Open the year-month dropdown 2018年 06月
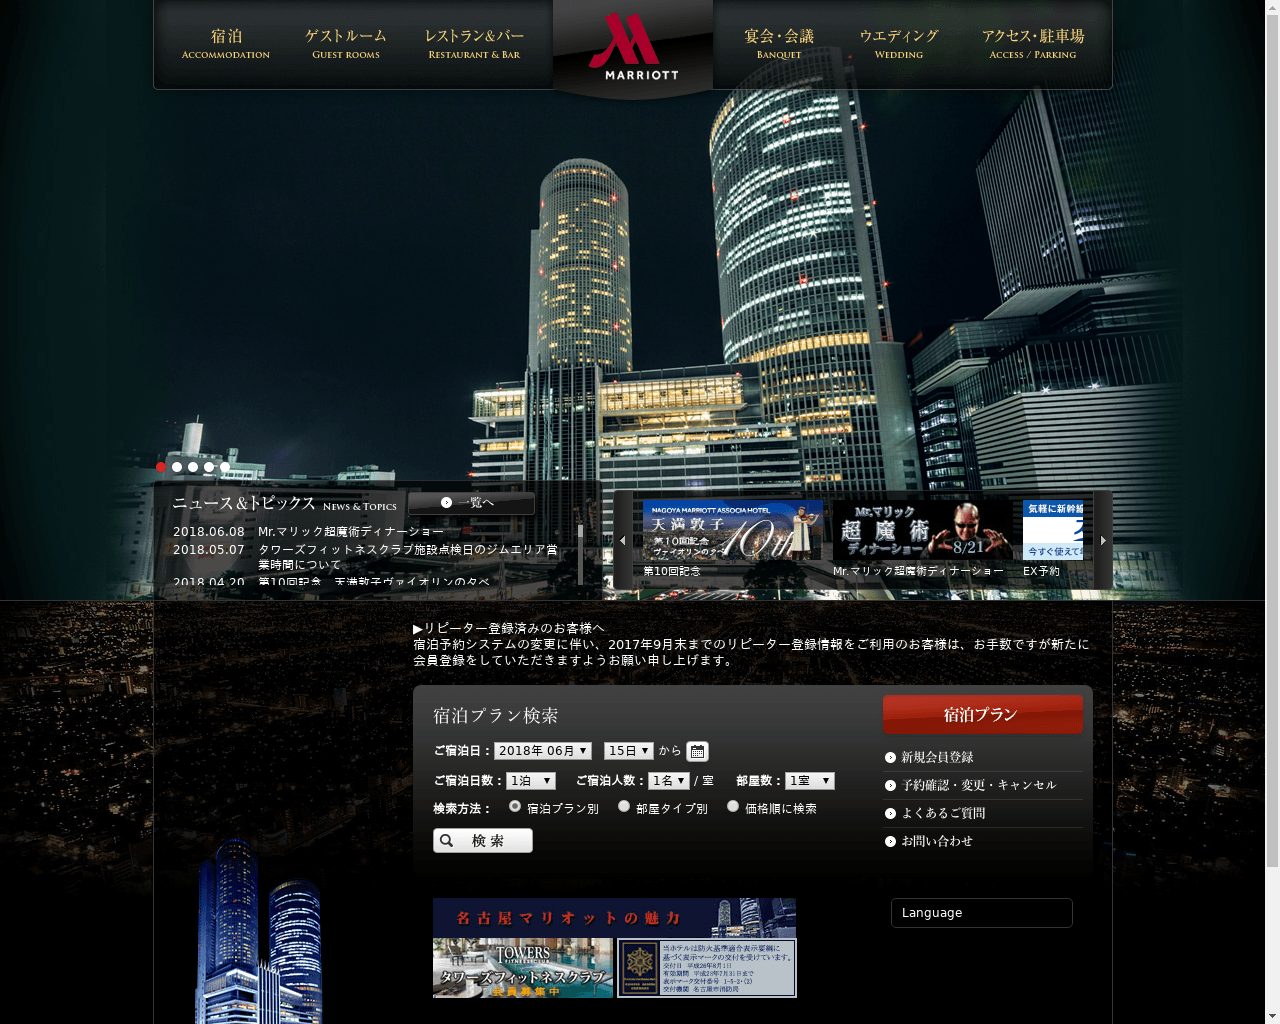The height and width of the screenshot is (1024, 1280). pyautogui.click(x=543, y=751)
